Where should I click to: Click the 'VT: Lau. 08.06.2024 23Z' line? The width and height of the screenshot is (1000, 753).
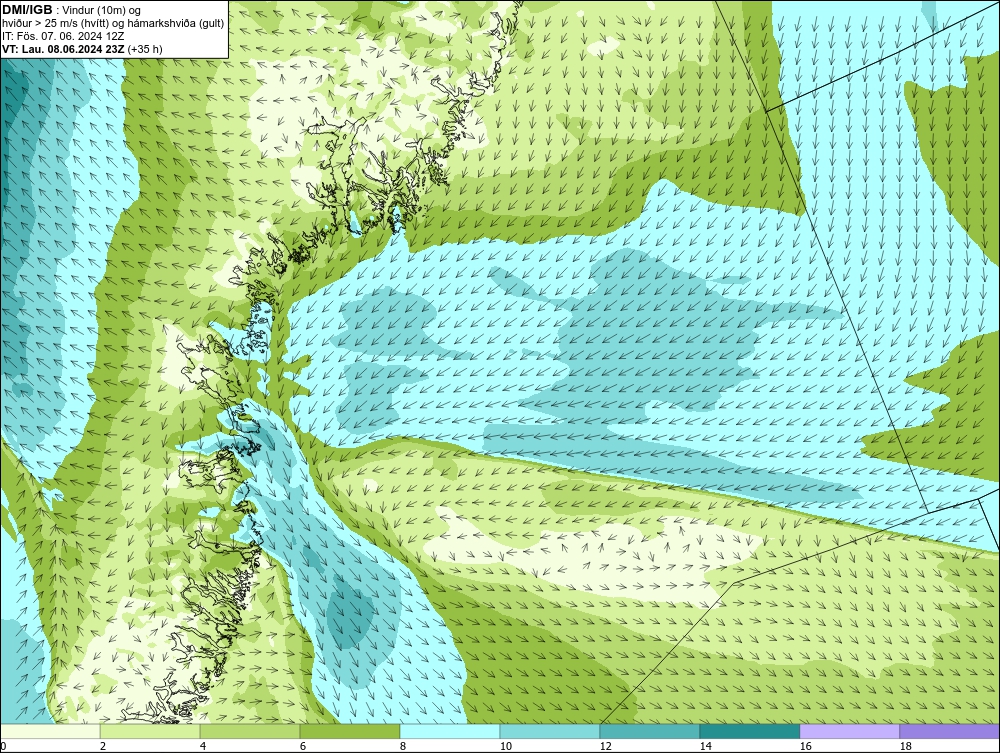pyautogui.click(x=63, y=49)
